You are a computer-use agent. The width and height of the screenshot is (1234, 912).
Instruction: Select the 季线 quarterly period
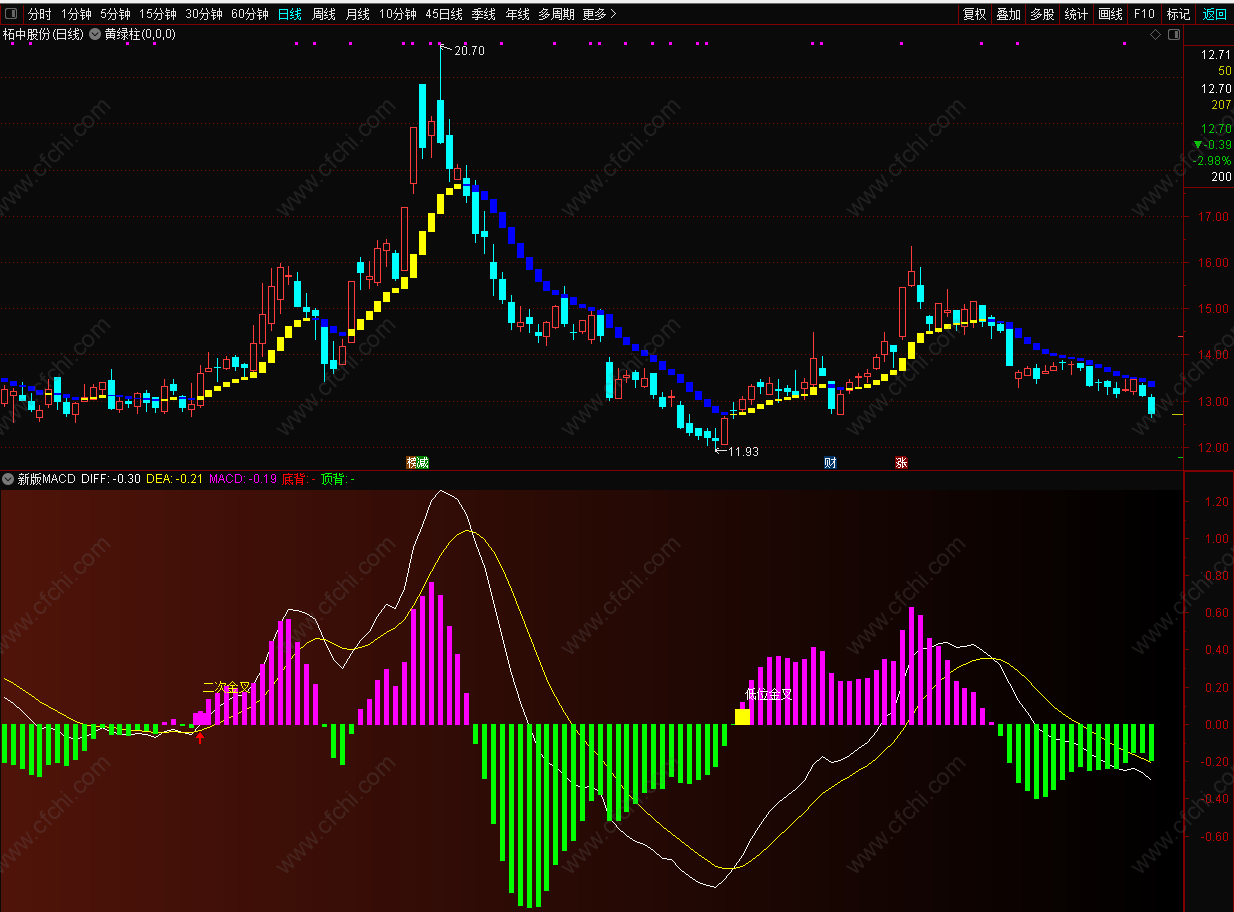pos(484,14)
